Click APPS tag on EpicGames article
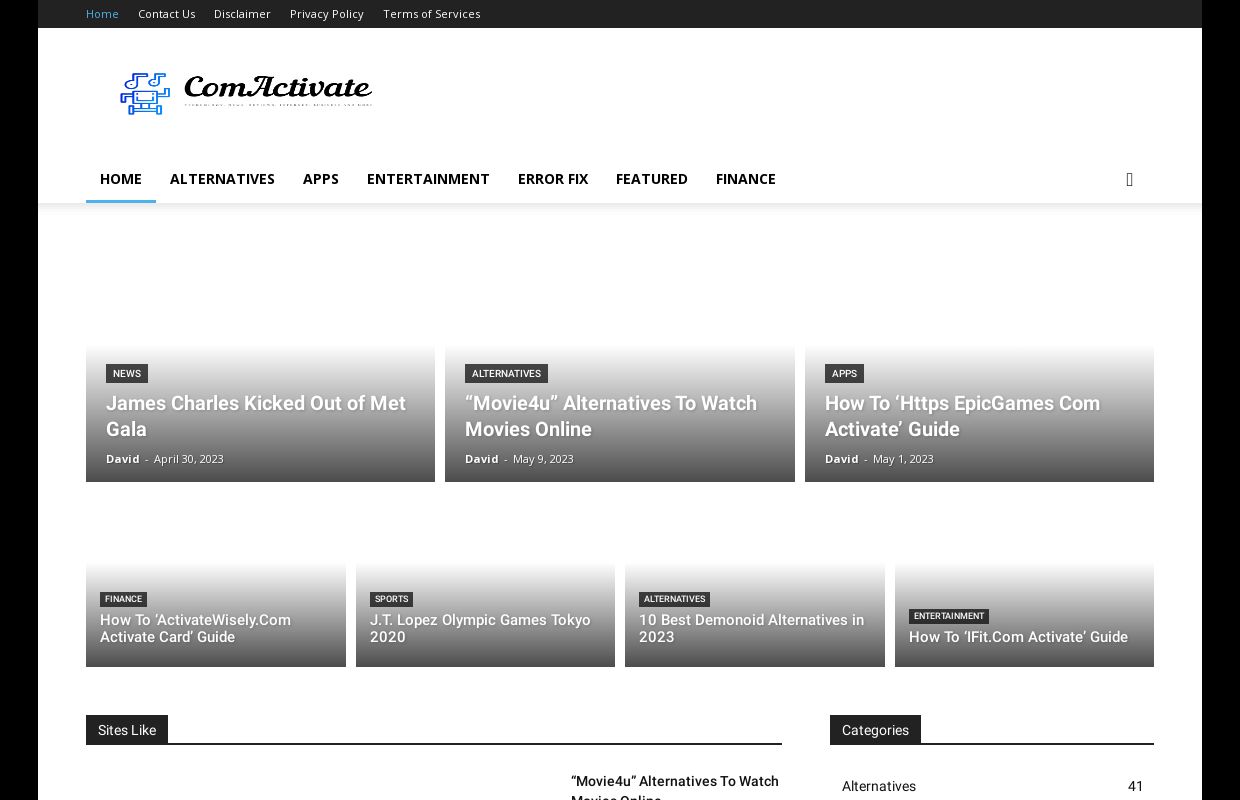 [x=844, y=374]
